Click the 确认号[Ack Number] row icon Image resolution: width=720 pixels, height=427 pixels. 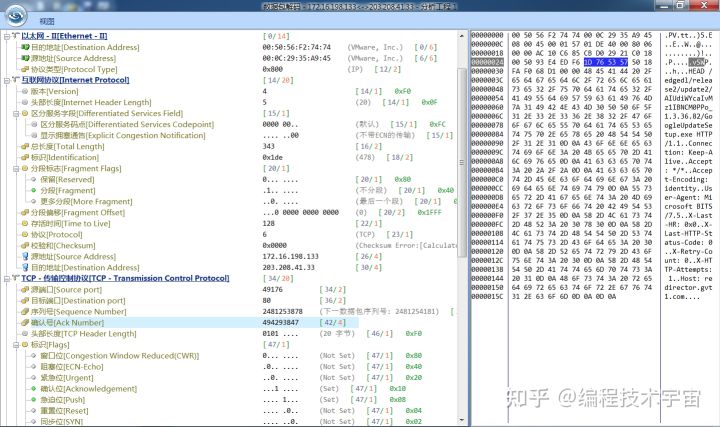(25, 323)
